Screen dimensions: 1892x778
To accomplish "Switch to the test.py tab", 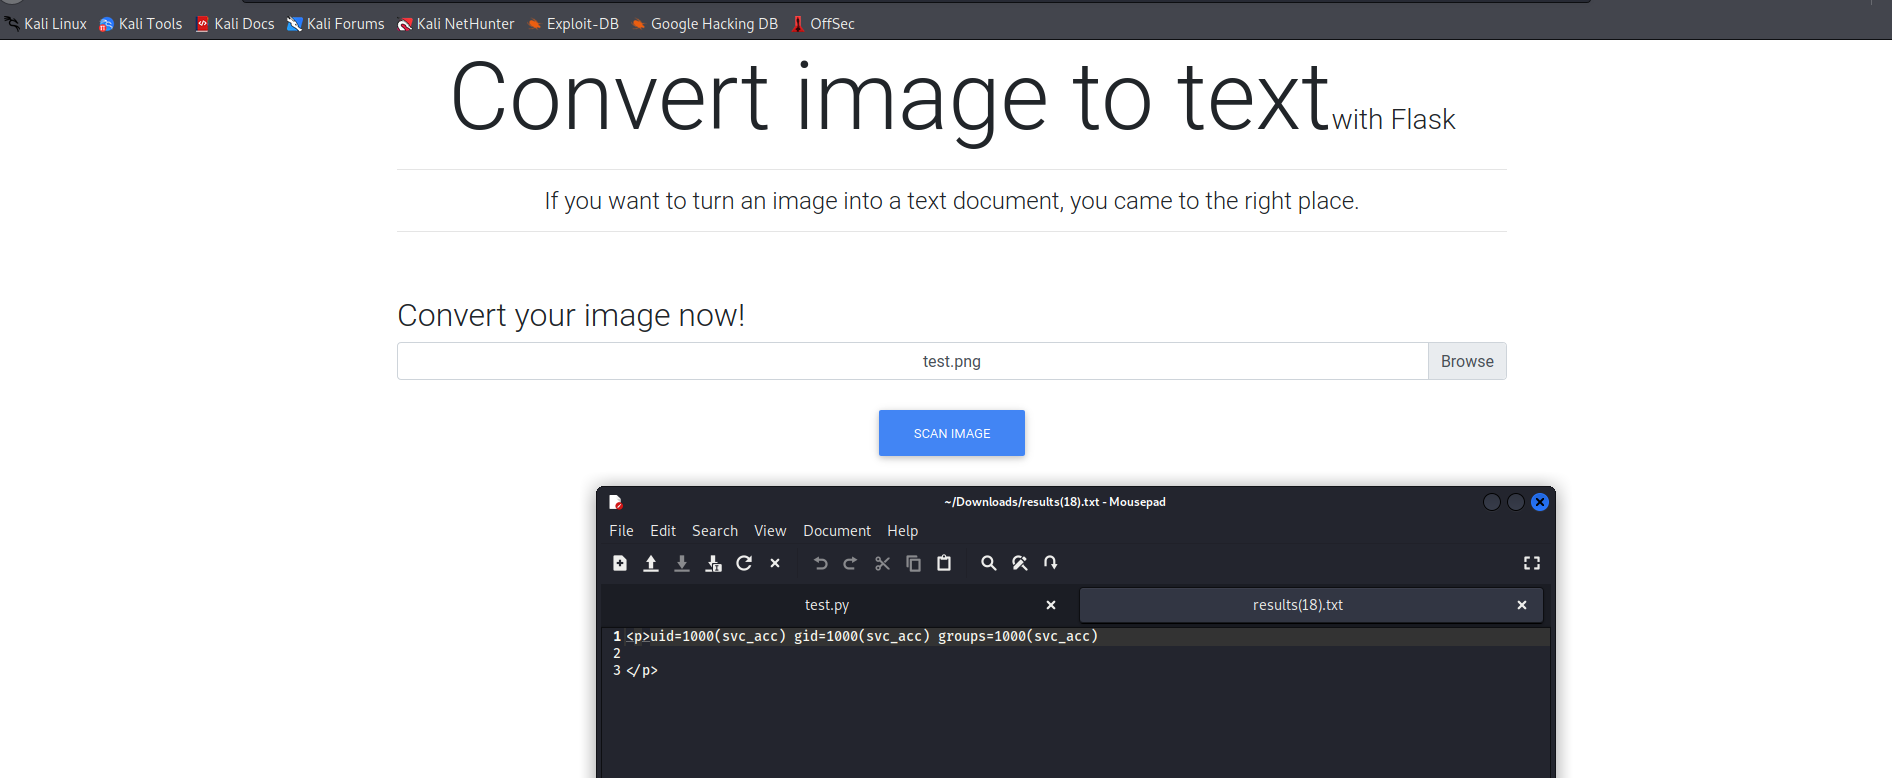I will [x=827, y=605].
